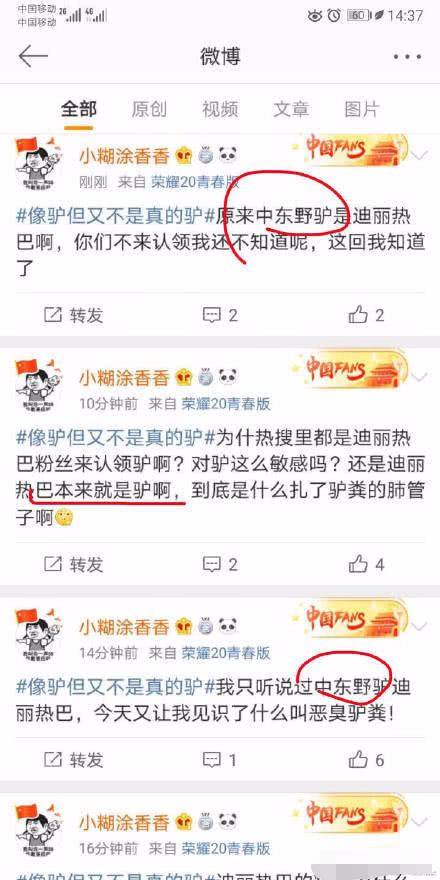The height and width of the screenshot is (880, 440).
Task: Tap 荣耀20青春版 source link on second post
Action: click(226, 403)
